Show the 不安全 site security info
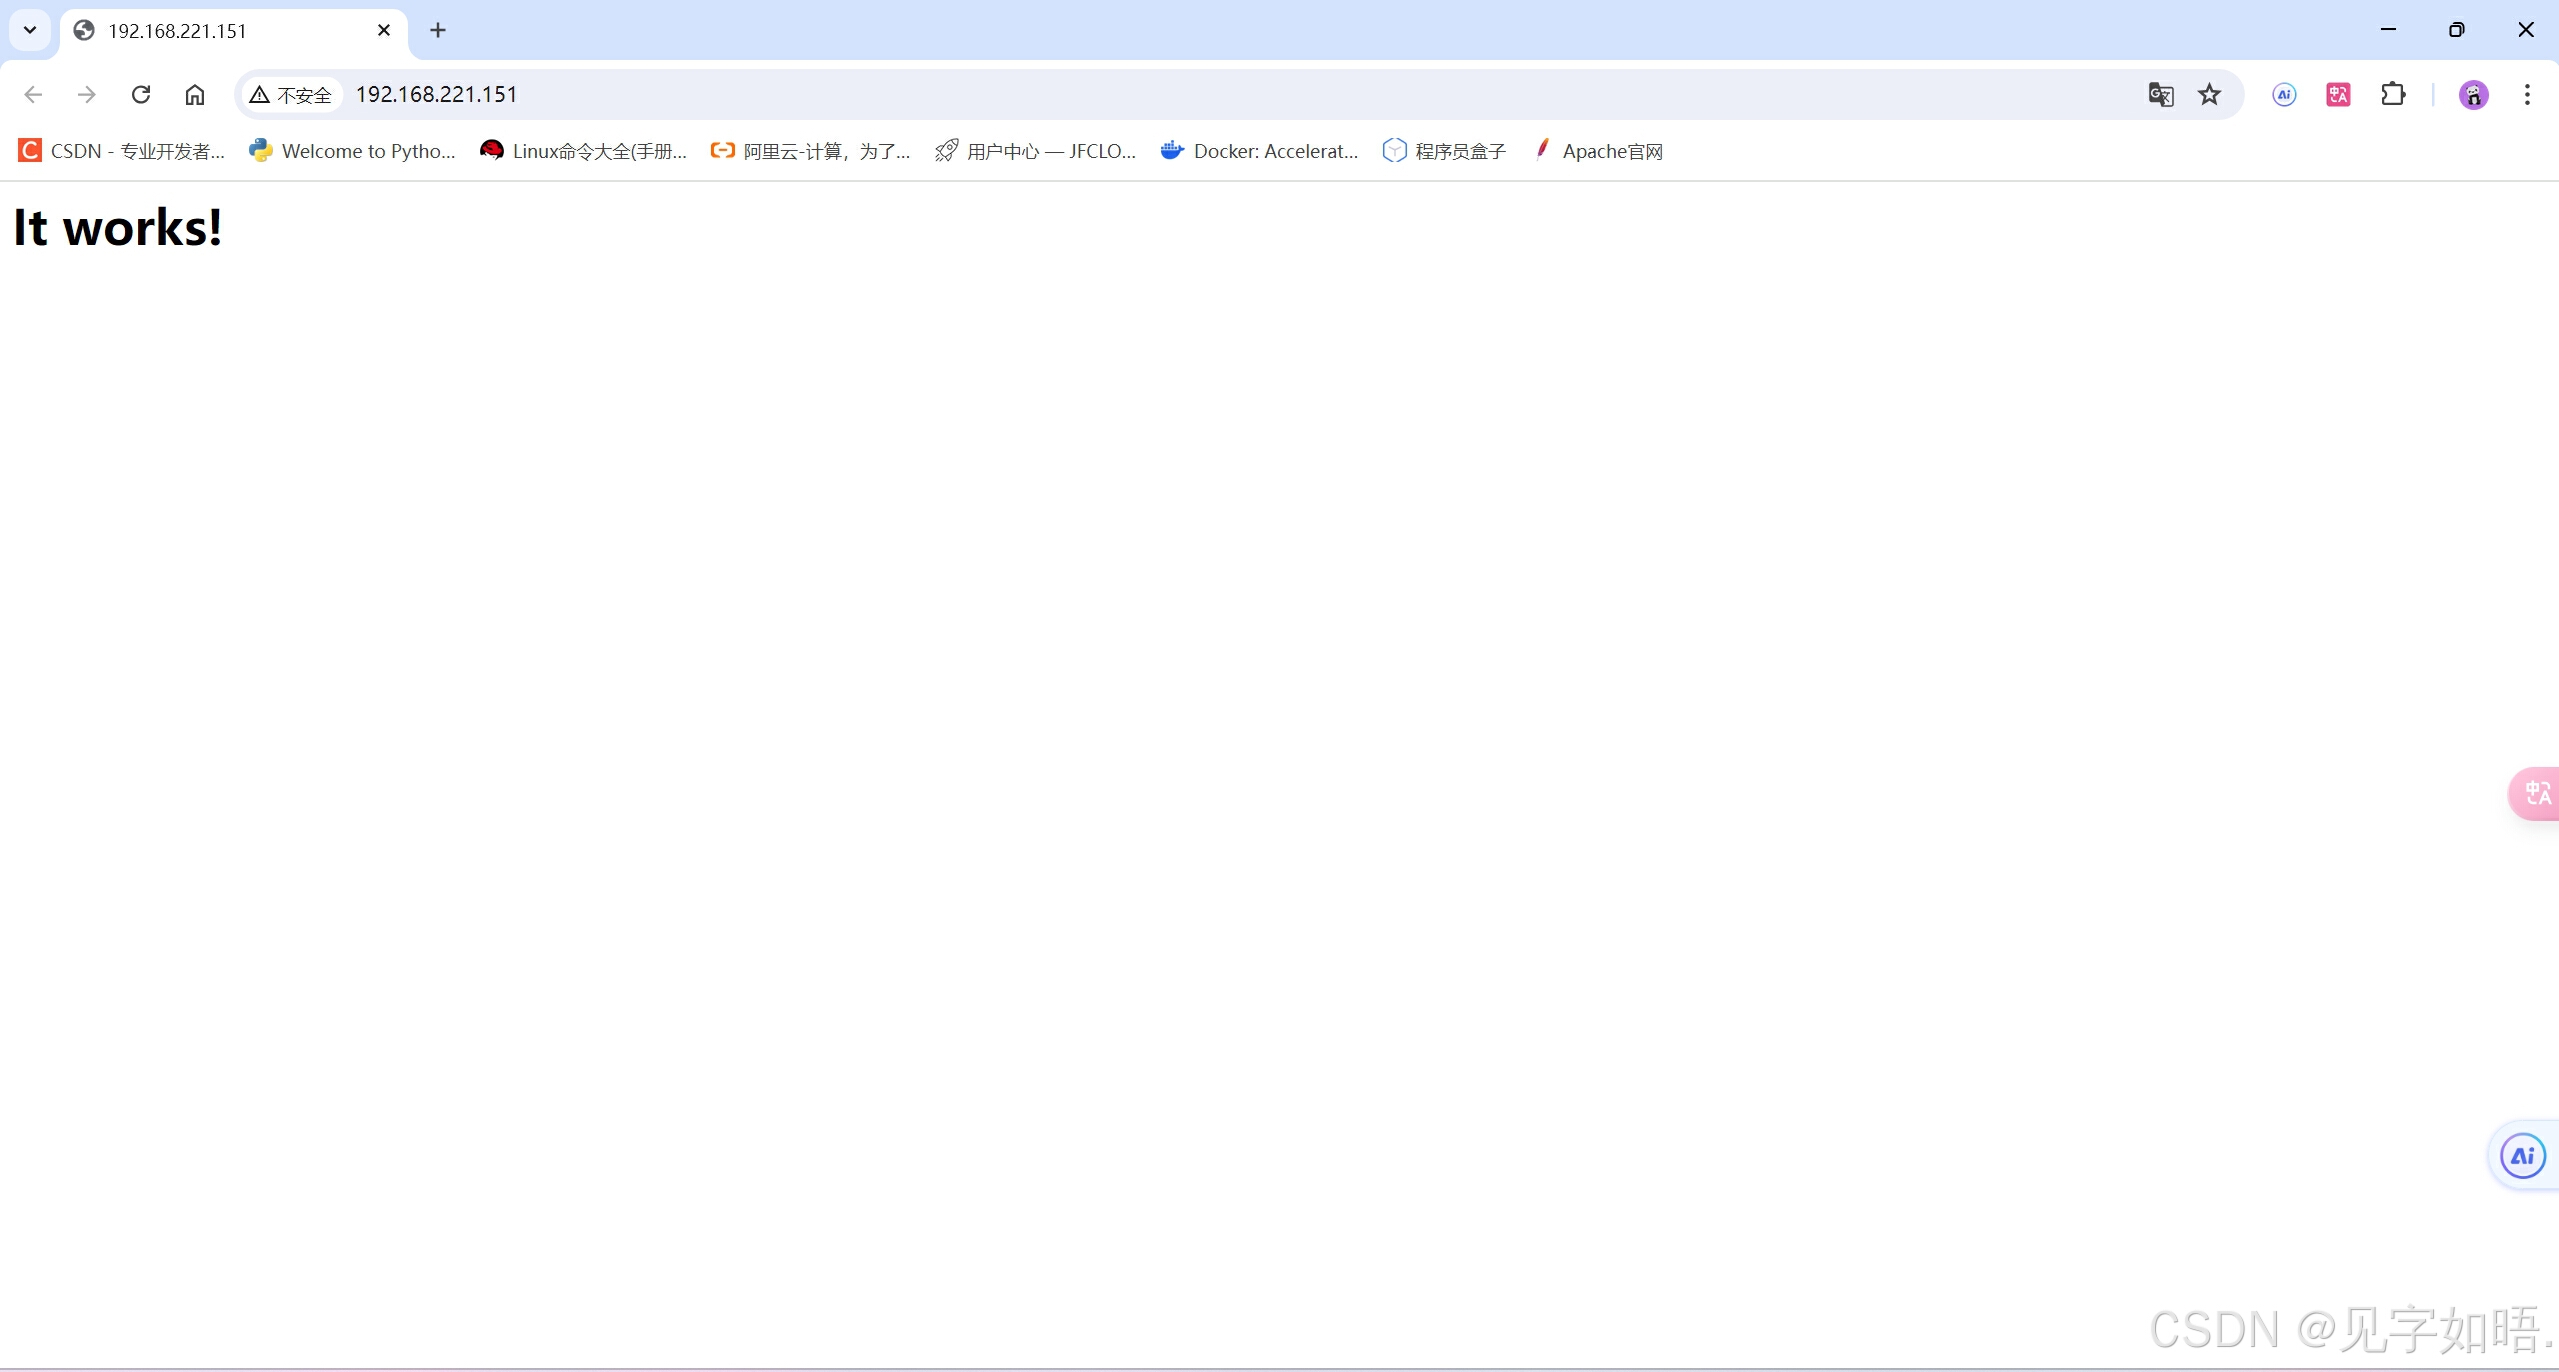Screen dimensions: 2559x1372 coord(291,94)
